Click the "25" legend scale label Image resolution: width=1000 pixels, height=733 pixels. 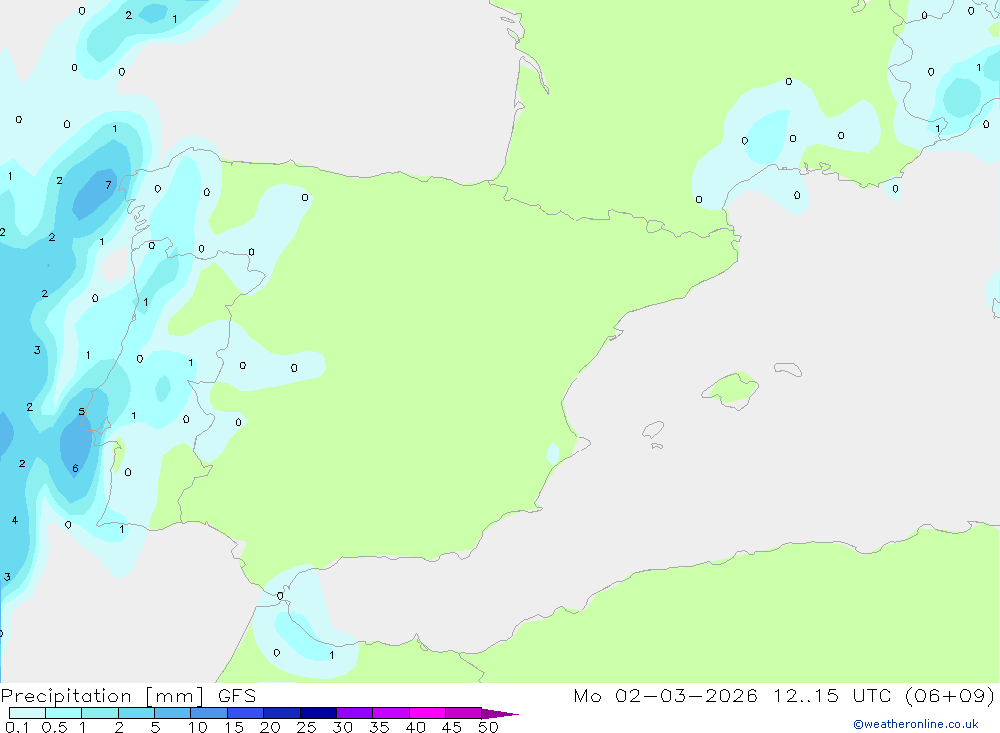(x=307, y=727)
